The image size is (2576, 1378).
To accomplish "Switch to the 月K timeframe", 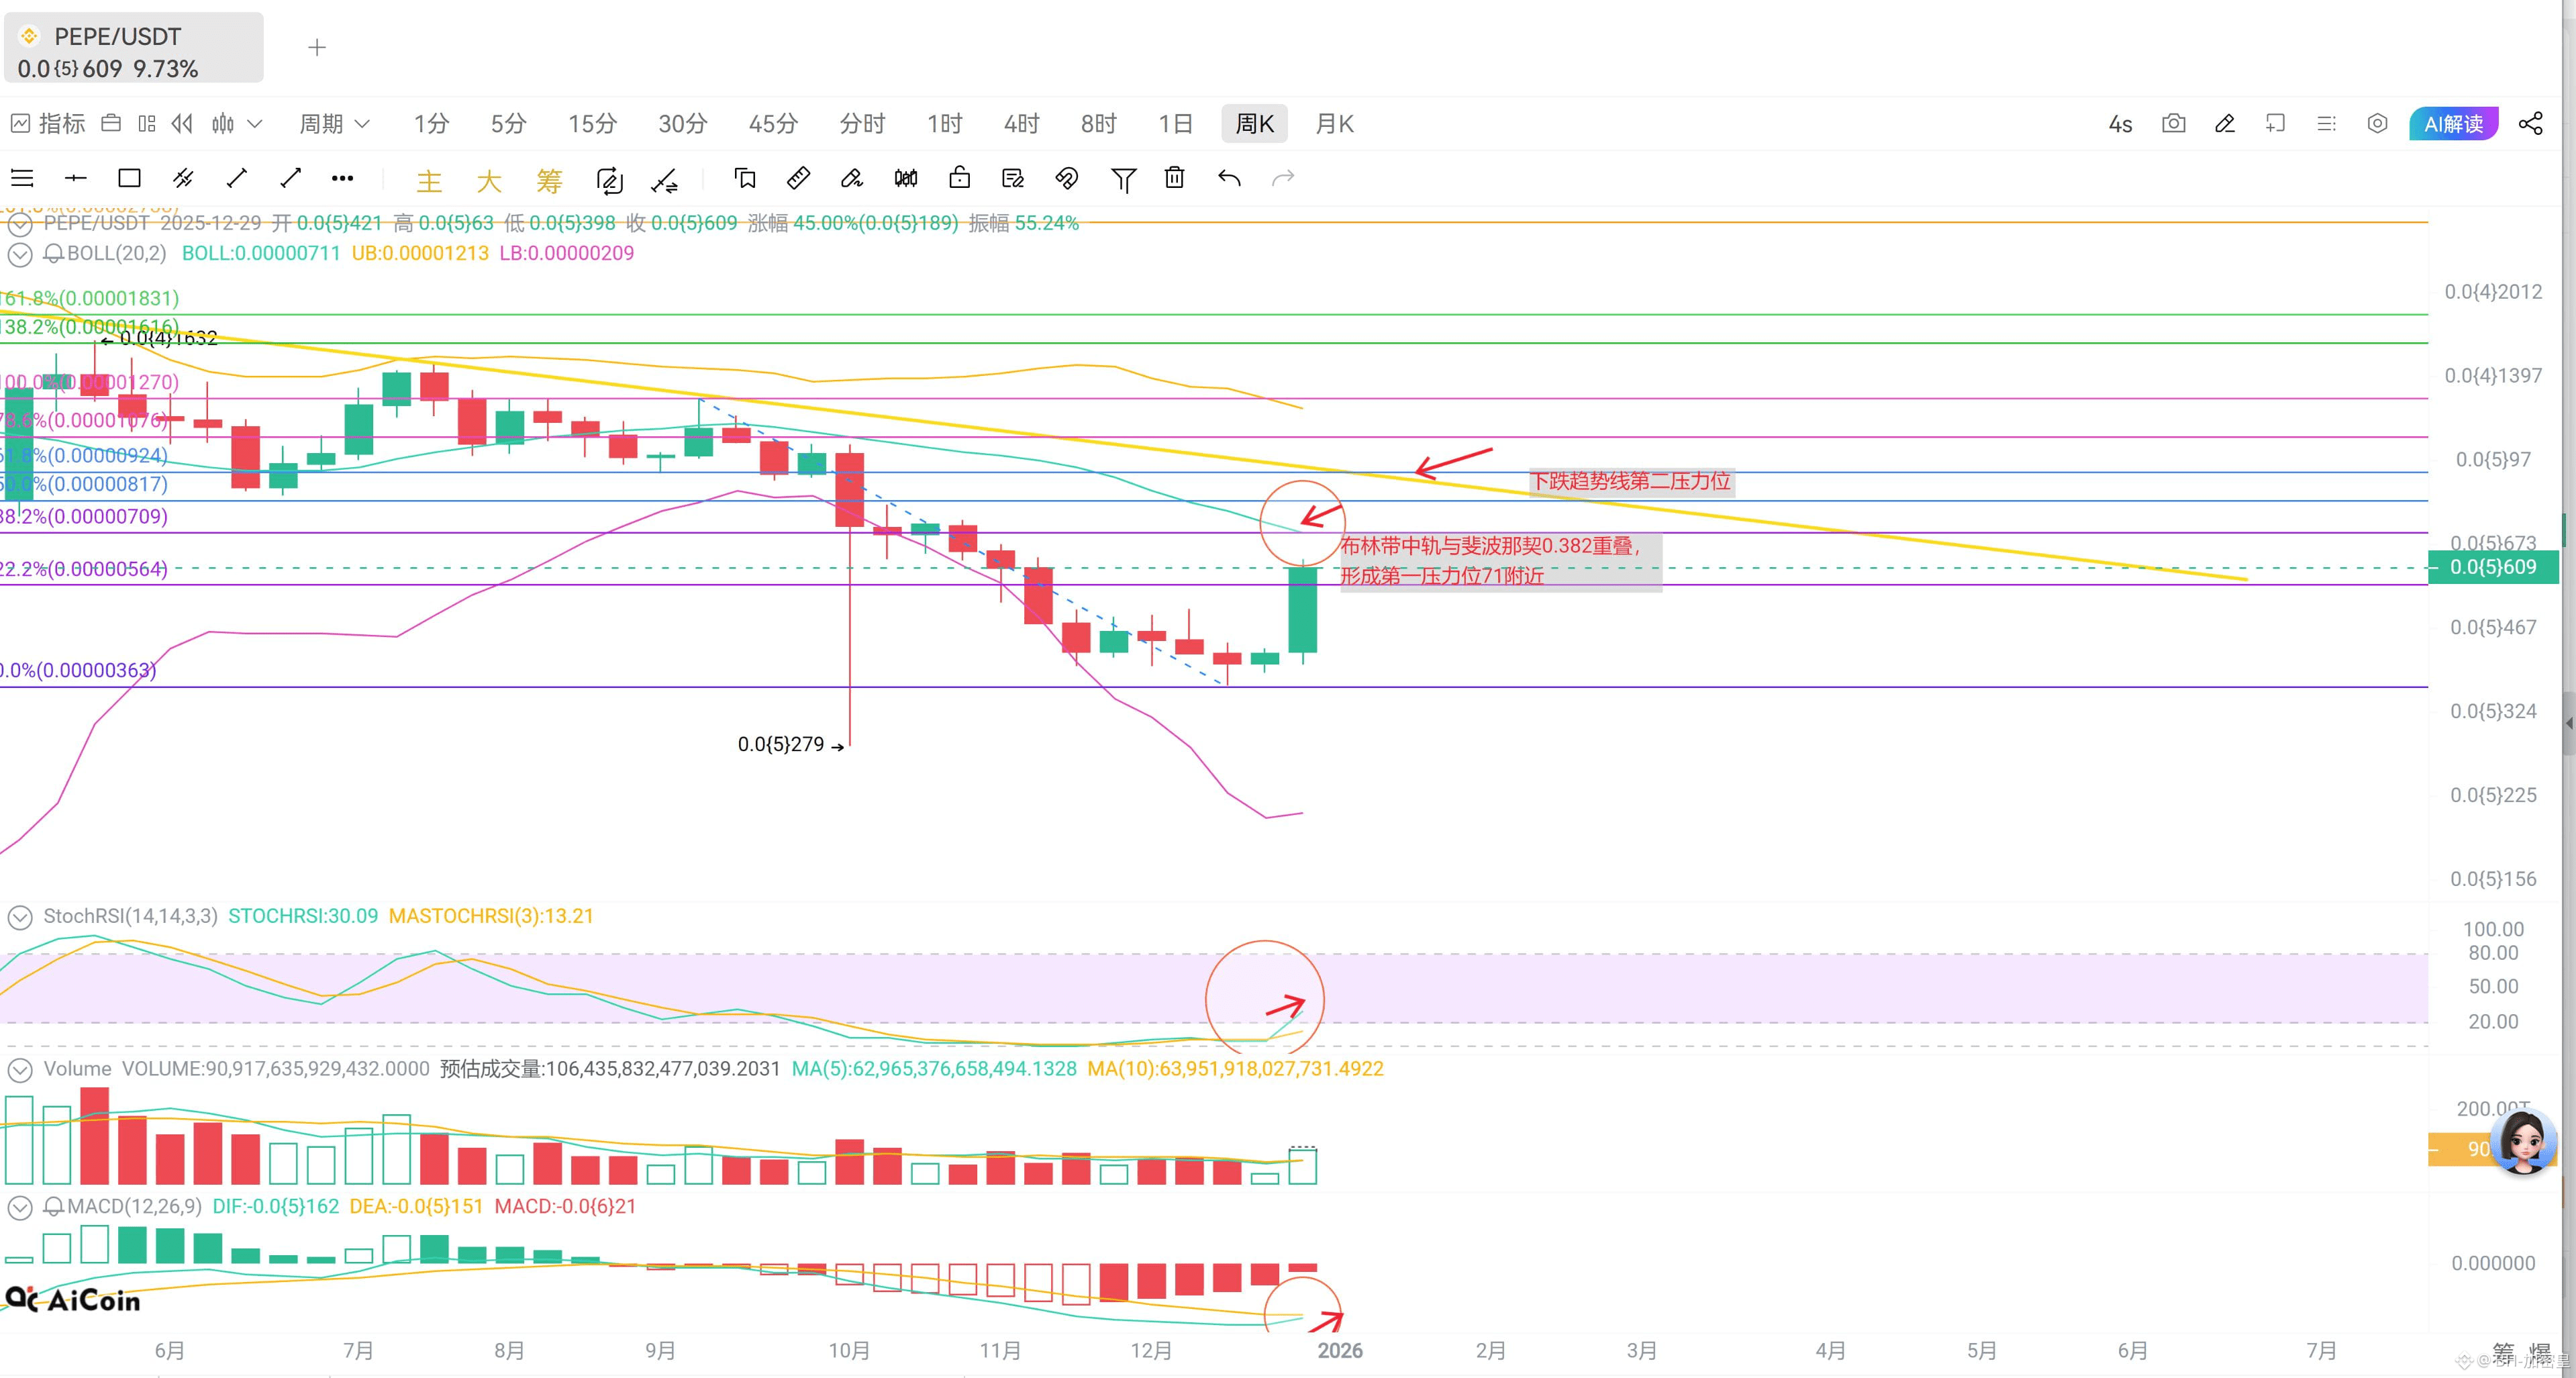I will (x=1334, y=124).
